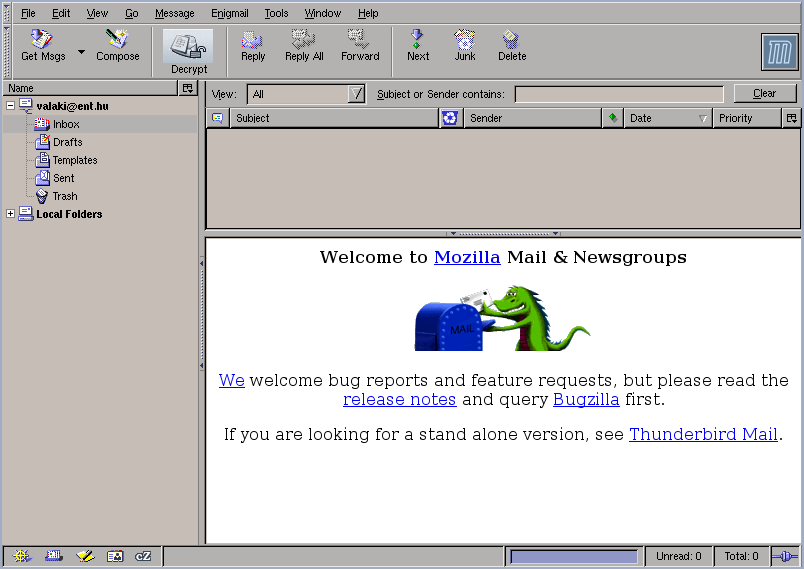Open the View menu
This screenshot has width=804, height=569.
[x=97, y=13]
